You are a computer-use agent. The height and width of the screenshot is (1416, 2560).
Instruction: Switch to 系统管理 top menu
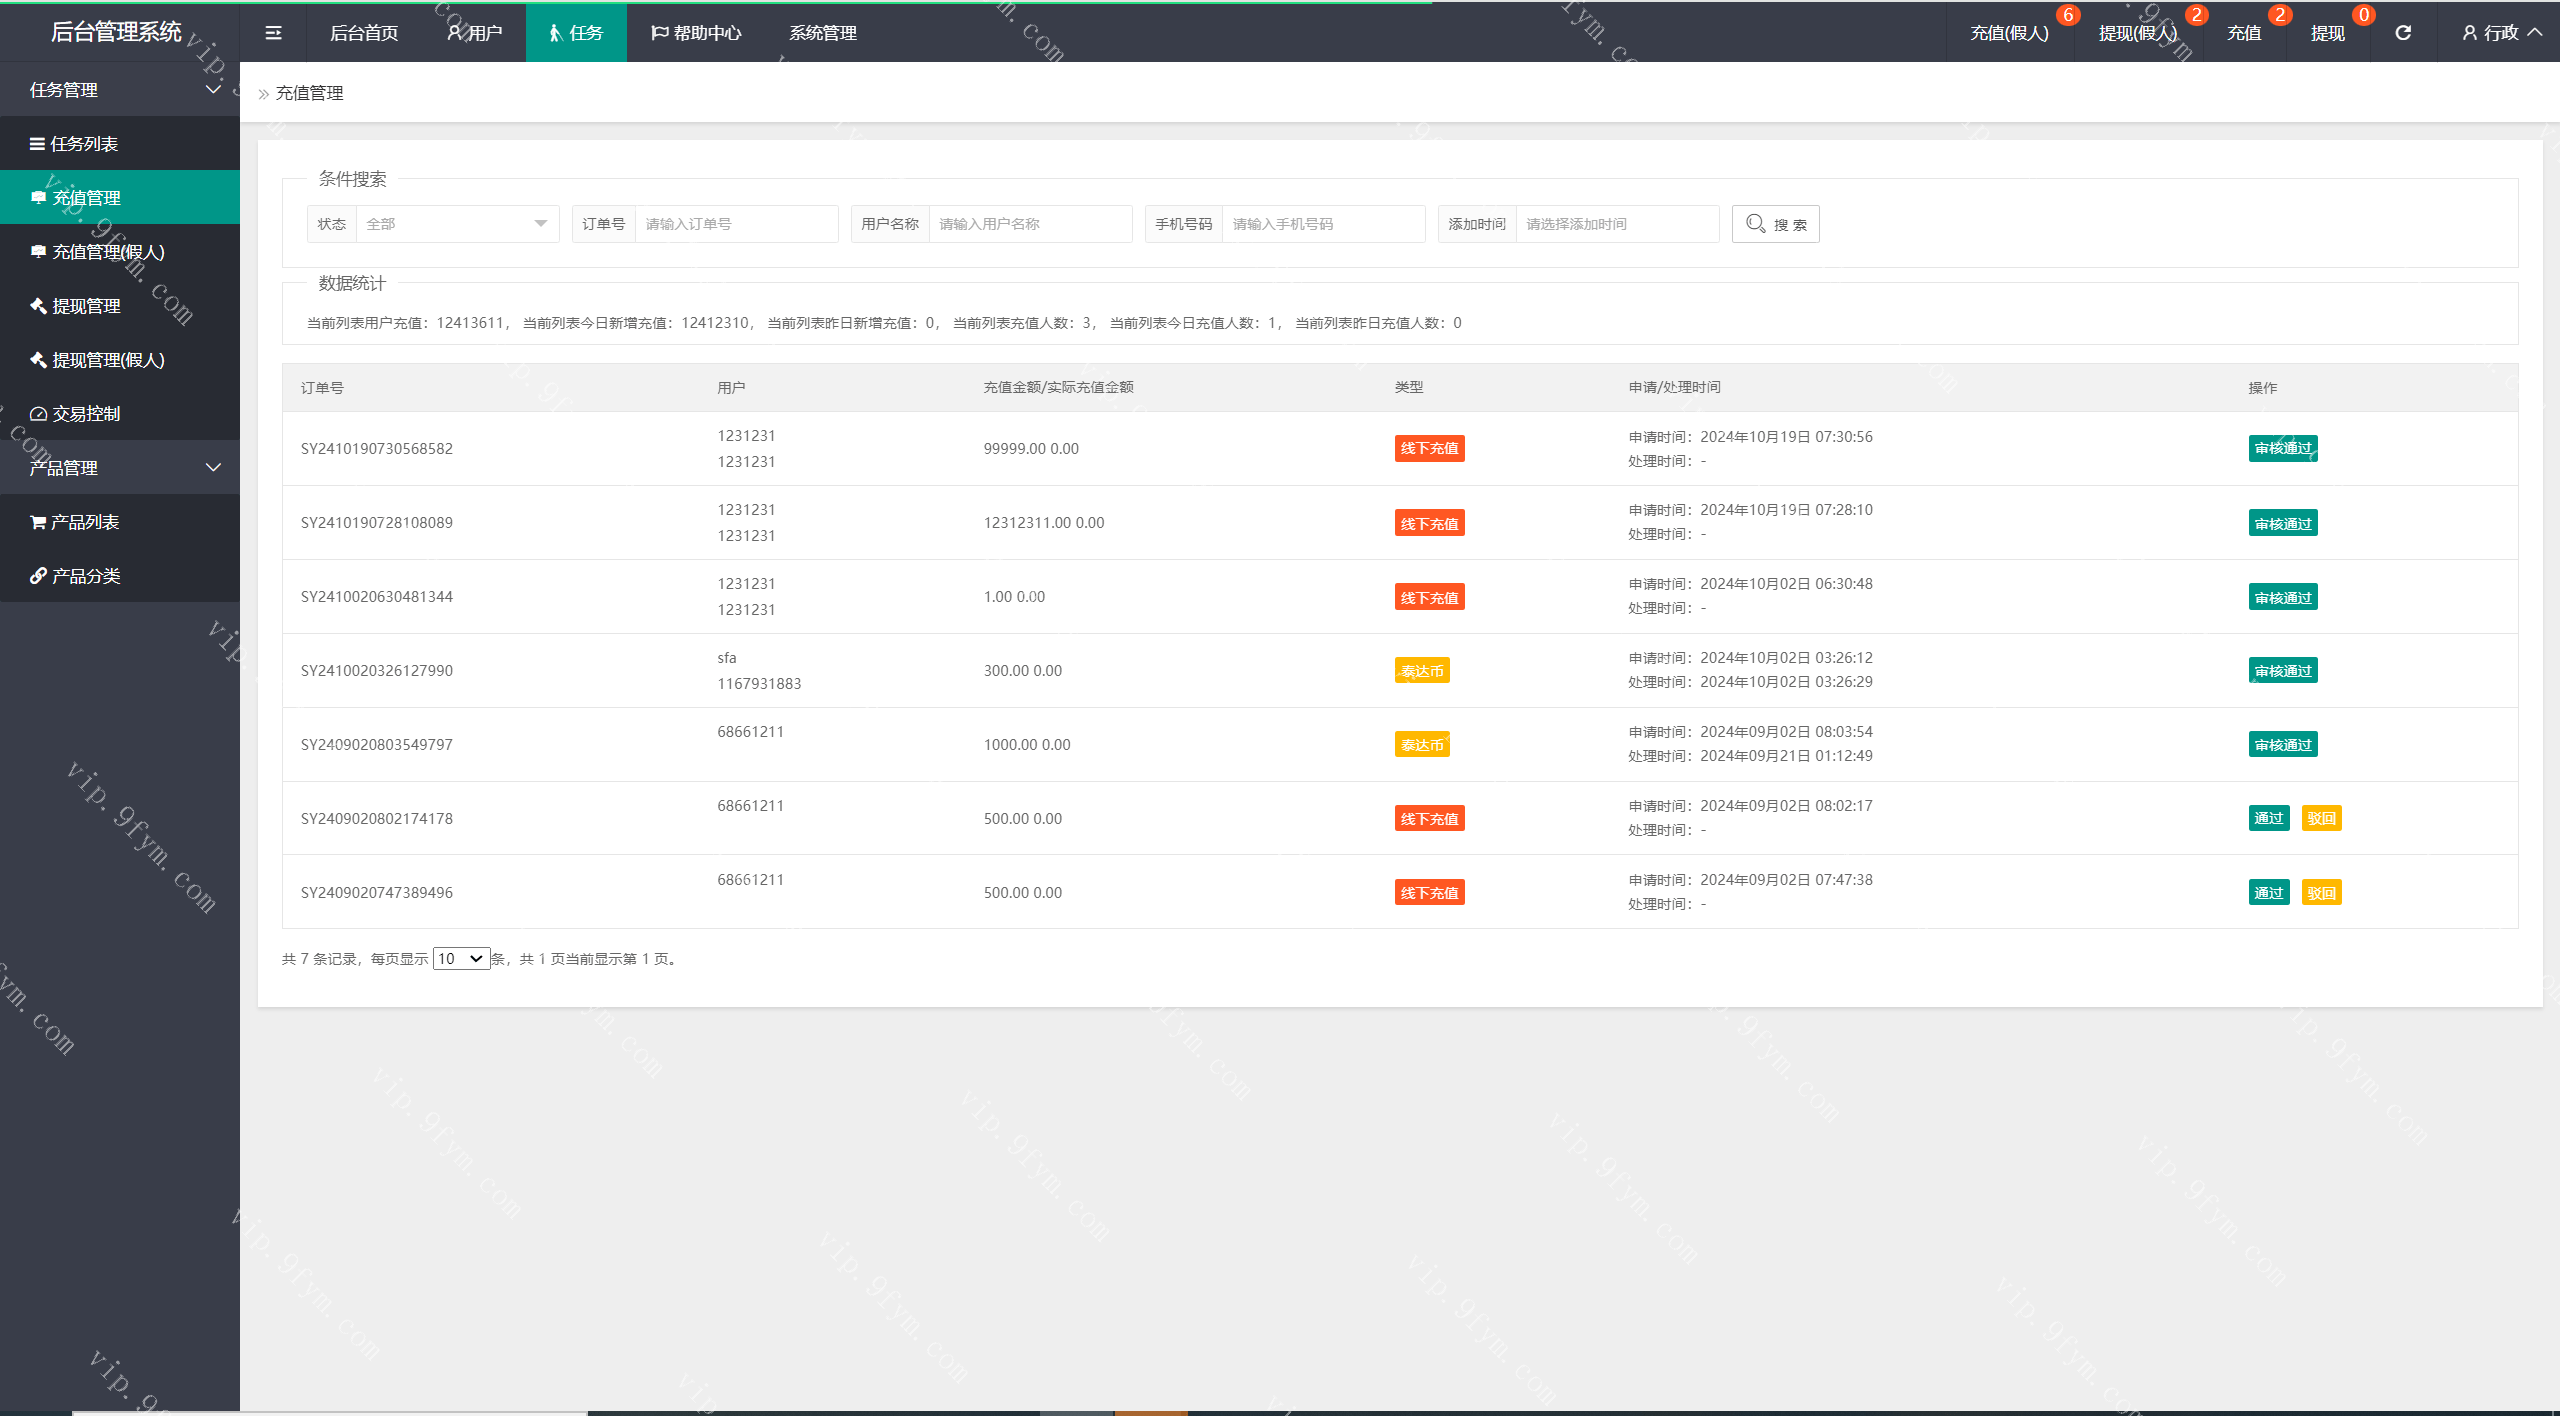coord(822,33)
